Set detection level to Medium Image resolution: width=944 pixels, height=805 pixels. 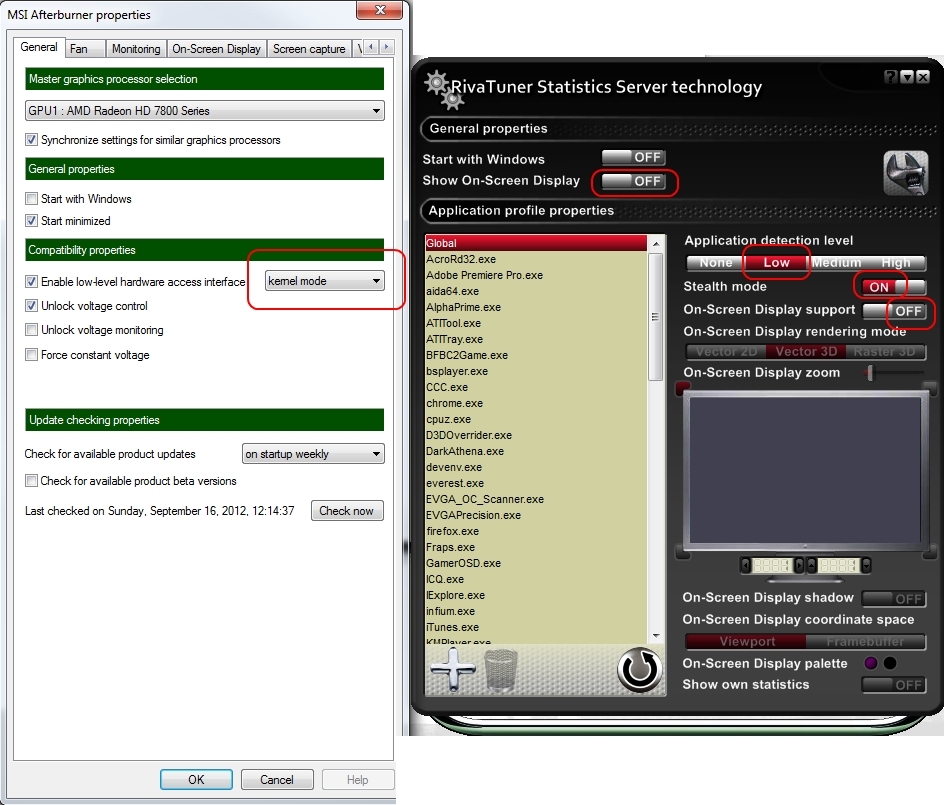(836, 263)
